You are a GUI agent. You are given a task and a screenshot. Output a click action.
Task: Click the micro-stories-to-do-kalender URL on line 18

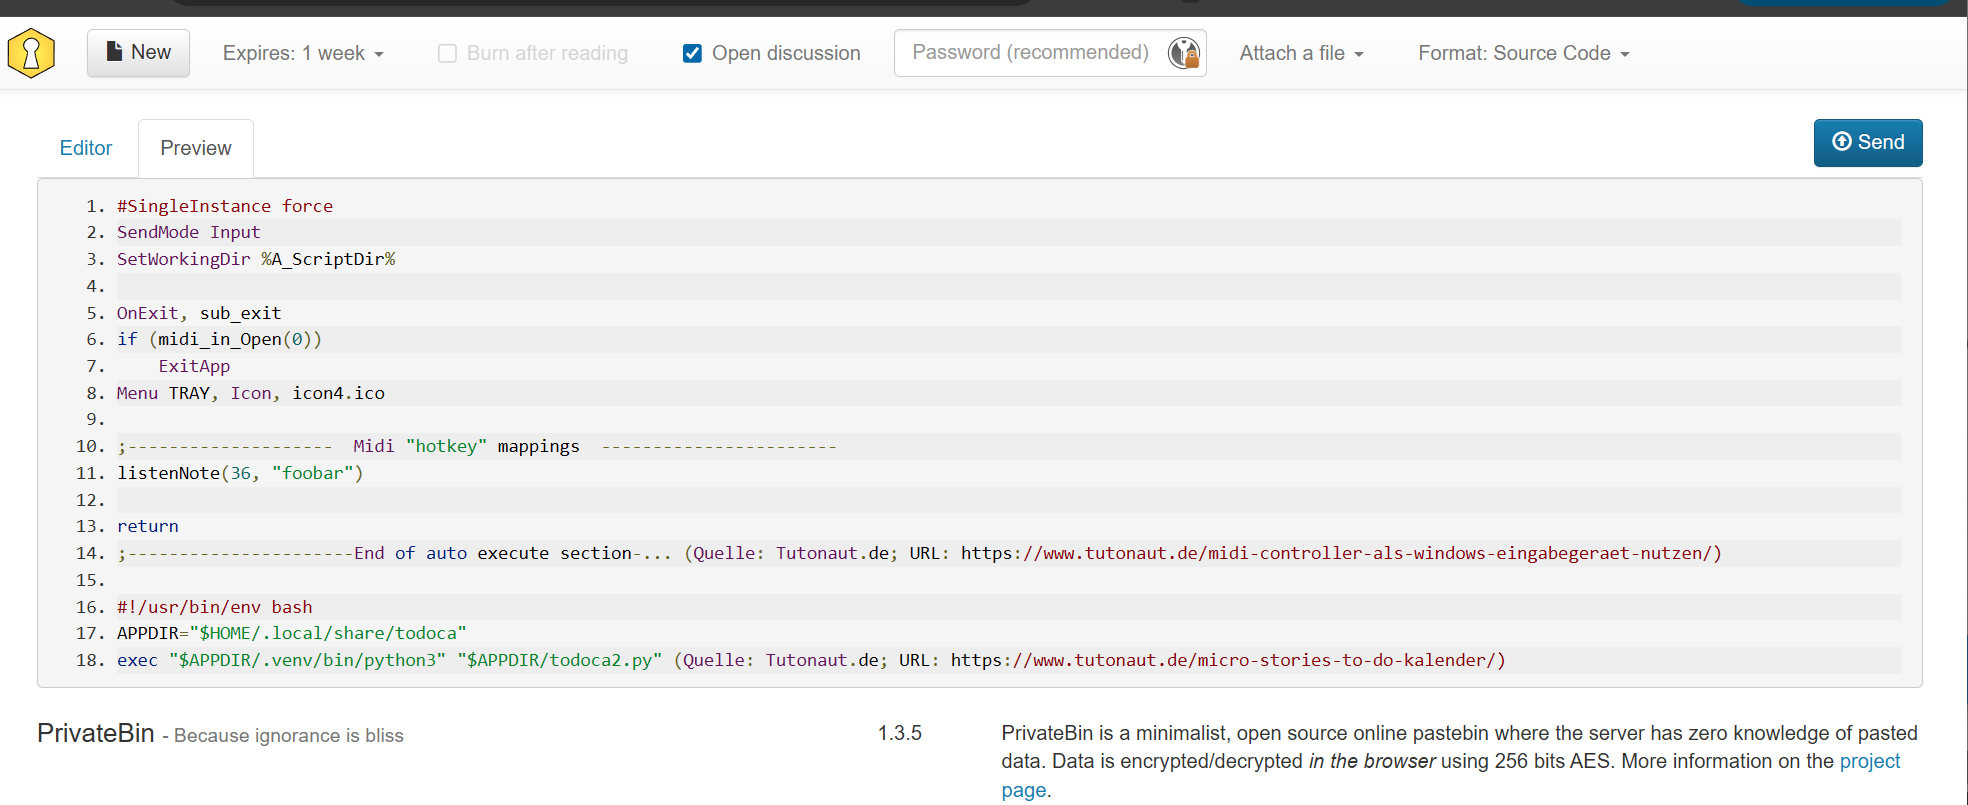[1226, 660]
